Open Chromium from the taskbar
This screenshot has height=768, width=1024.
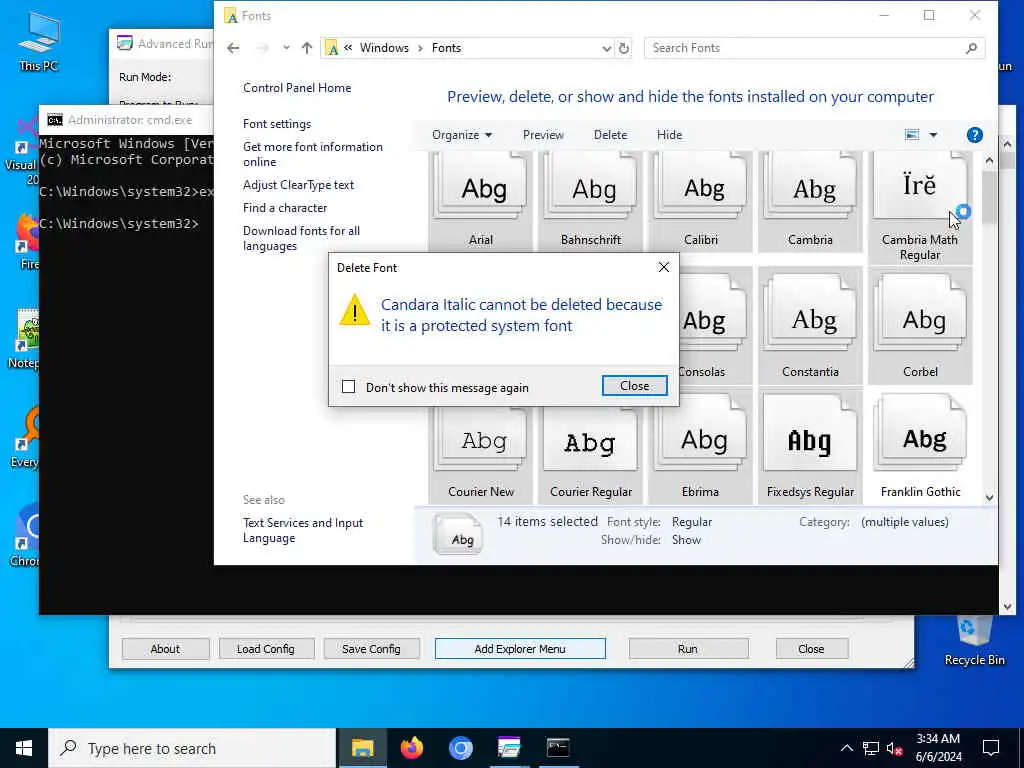[x=460, y=748]
